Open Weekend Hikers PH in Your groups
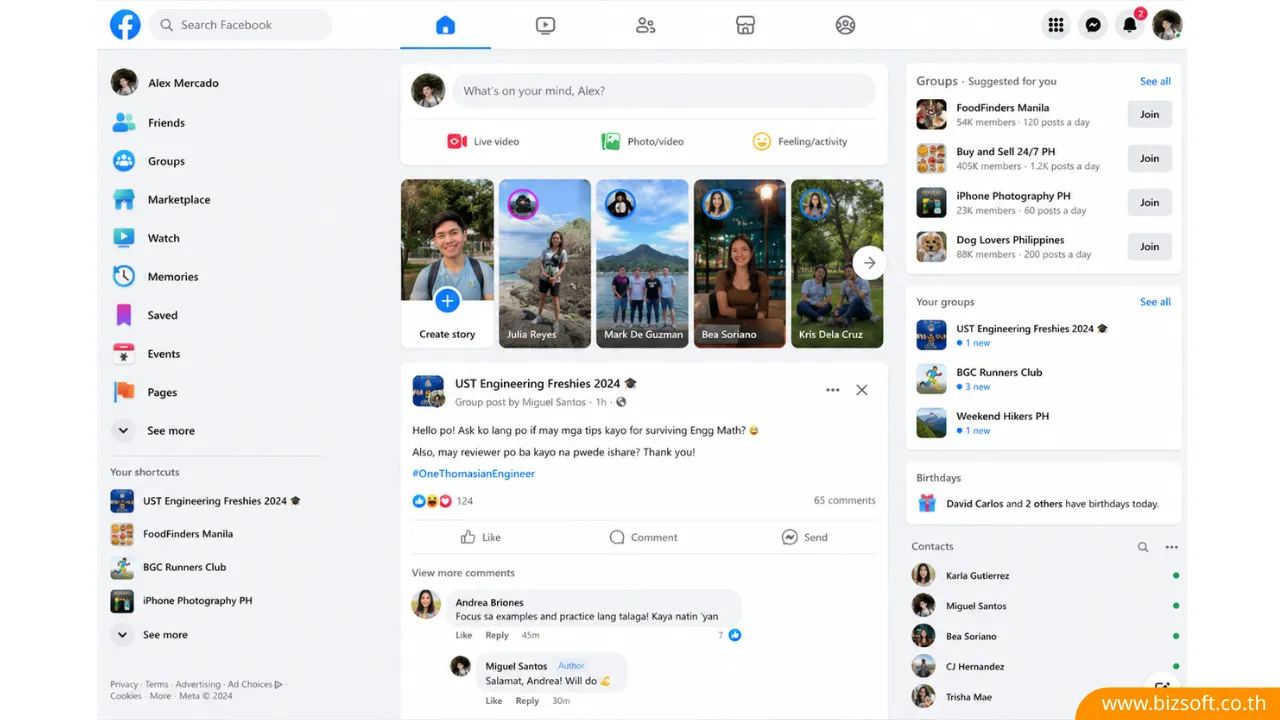 point(1043,423)
